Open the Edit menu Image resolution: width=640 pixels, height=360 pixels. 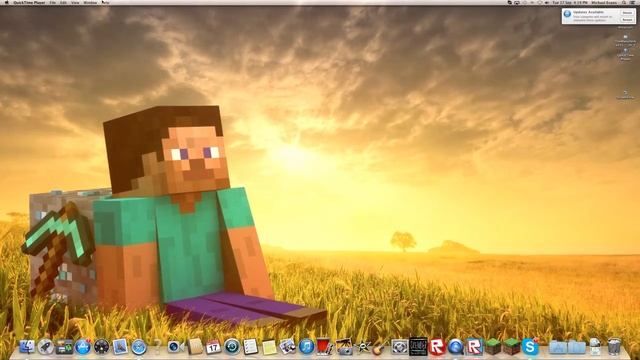click(64, 2)
